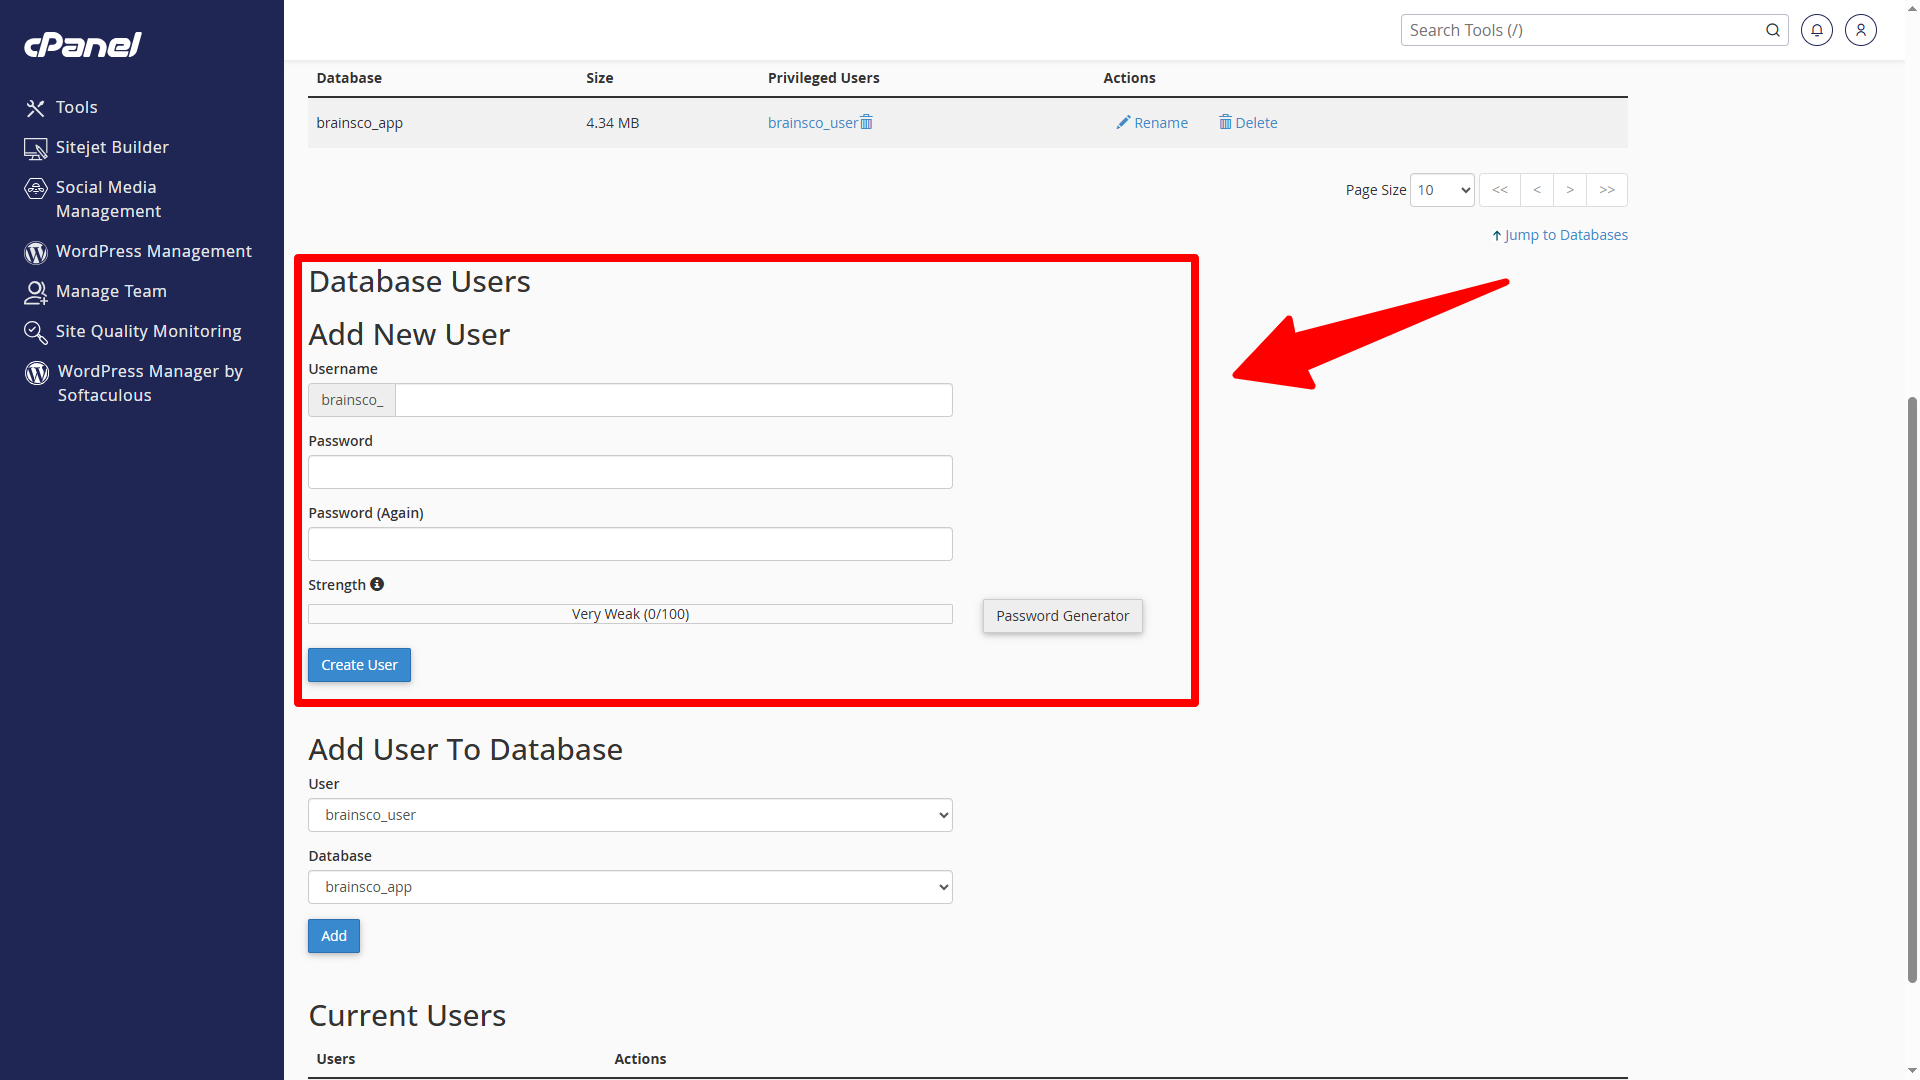This screenshot has width=1920, height=1080.
Task: Click the Username input field
Action: point(674,400)
